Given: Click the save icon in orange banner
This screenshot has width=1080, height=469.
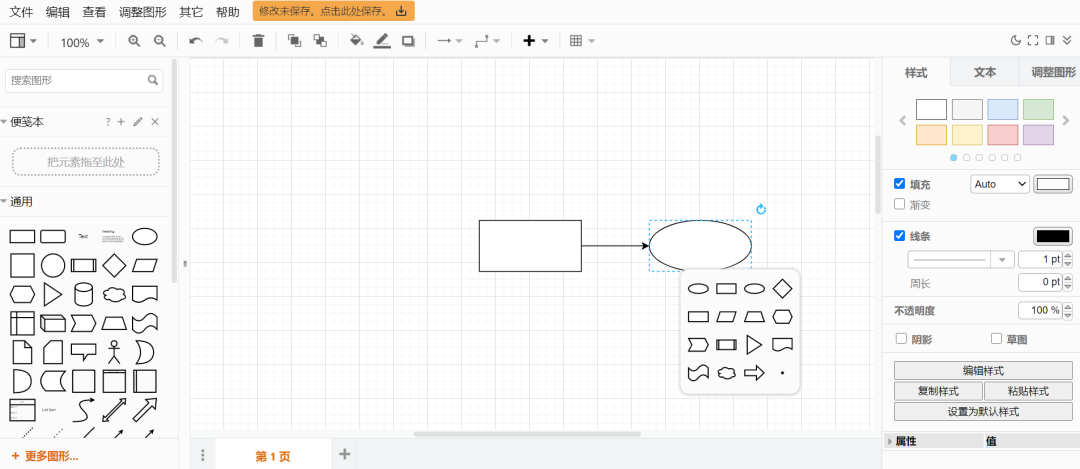Looking at the screenshot, I should click(401, 12).
